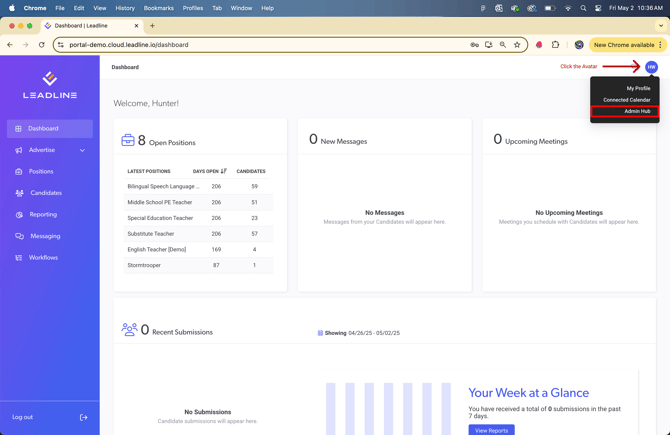Click the macOS Spotlight search icon
Image resolution: width=670 pixels, height=435 pixels.
click(x=583, y=8)
